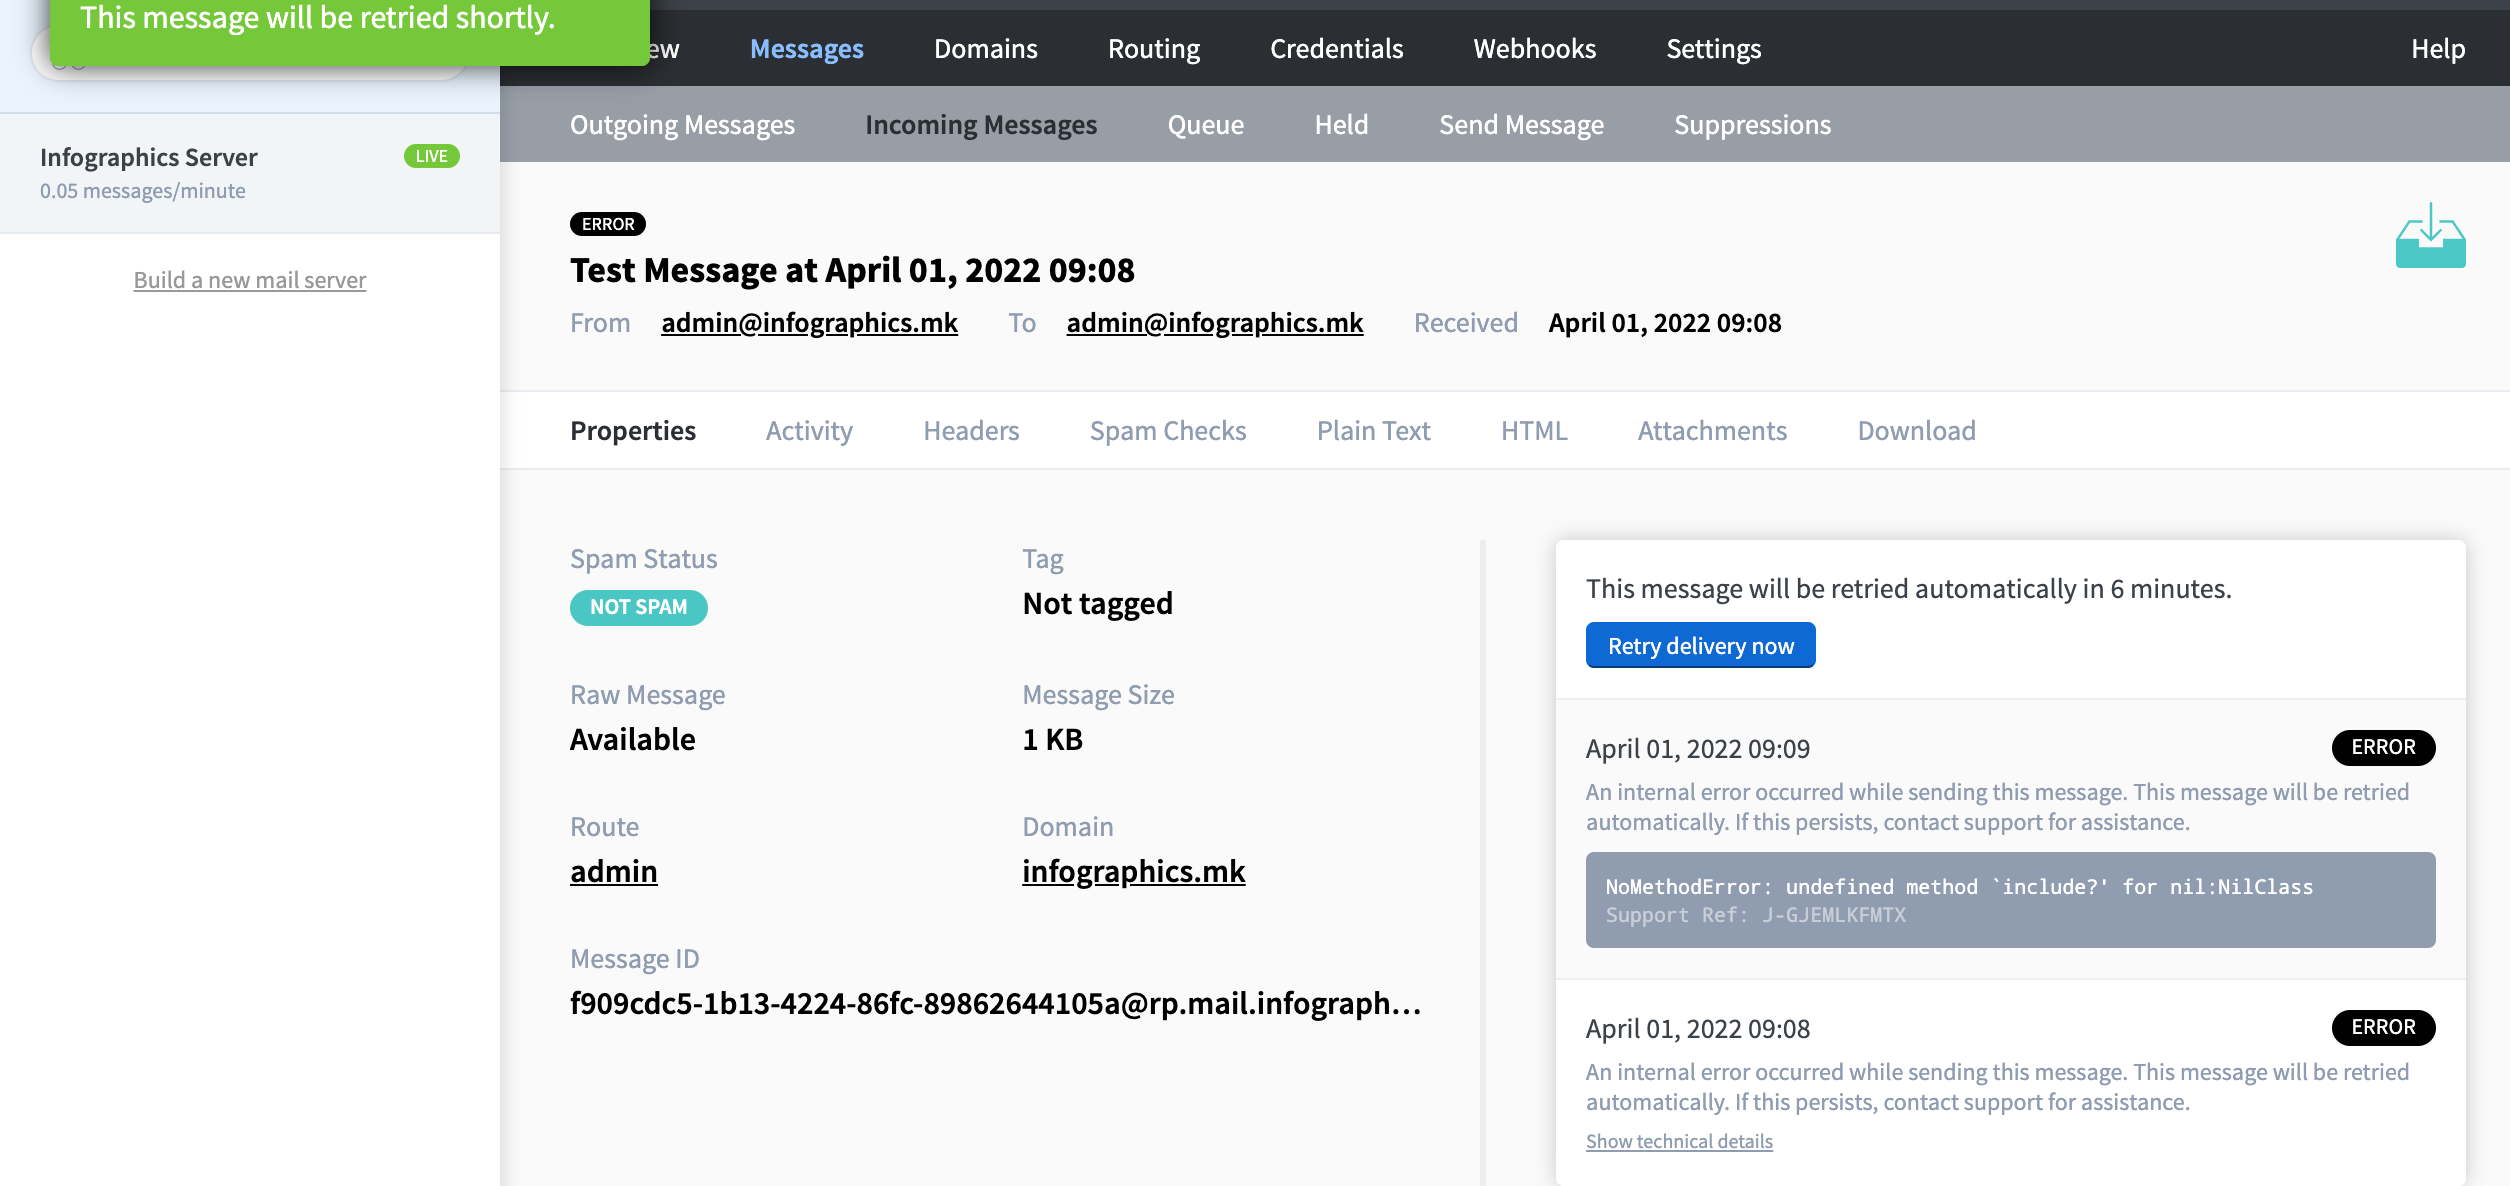The image size is (2510, 1186).
Task: Open the Queue tab
Action: (1206, 124)
